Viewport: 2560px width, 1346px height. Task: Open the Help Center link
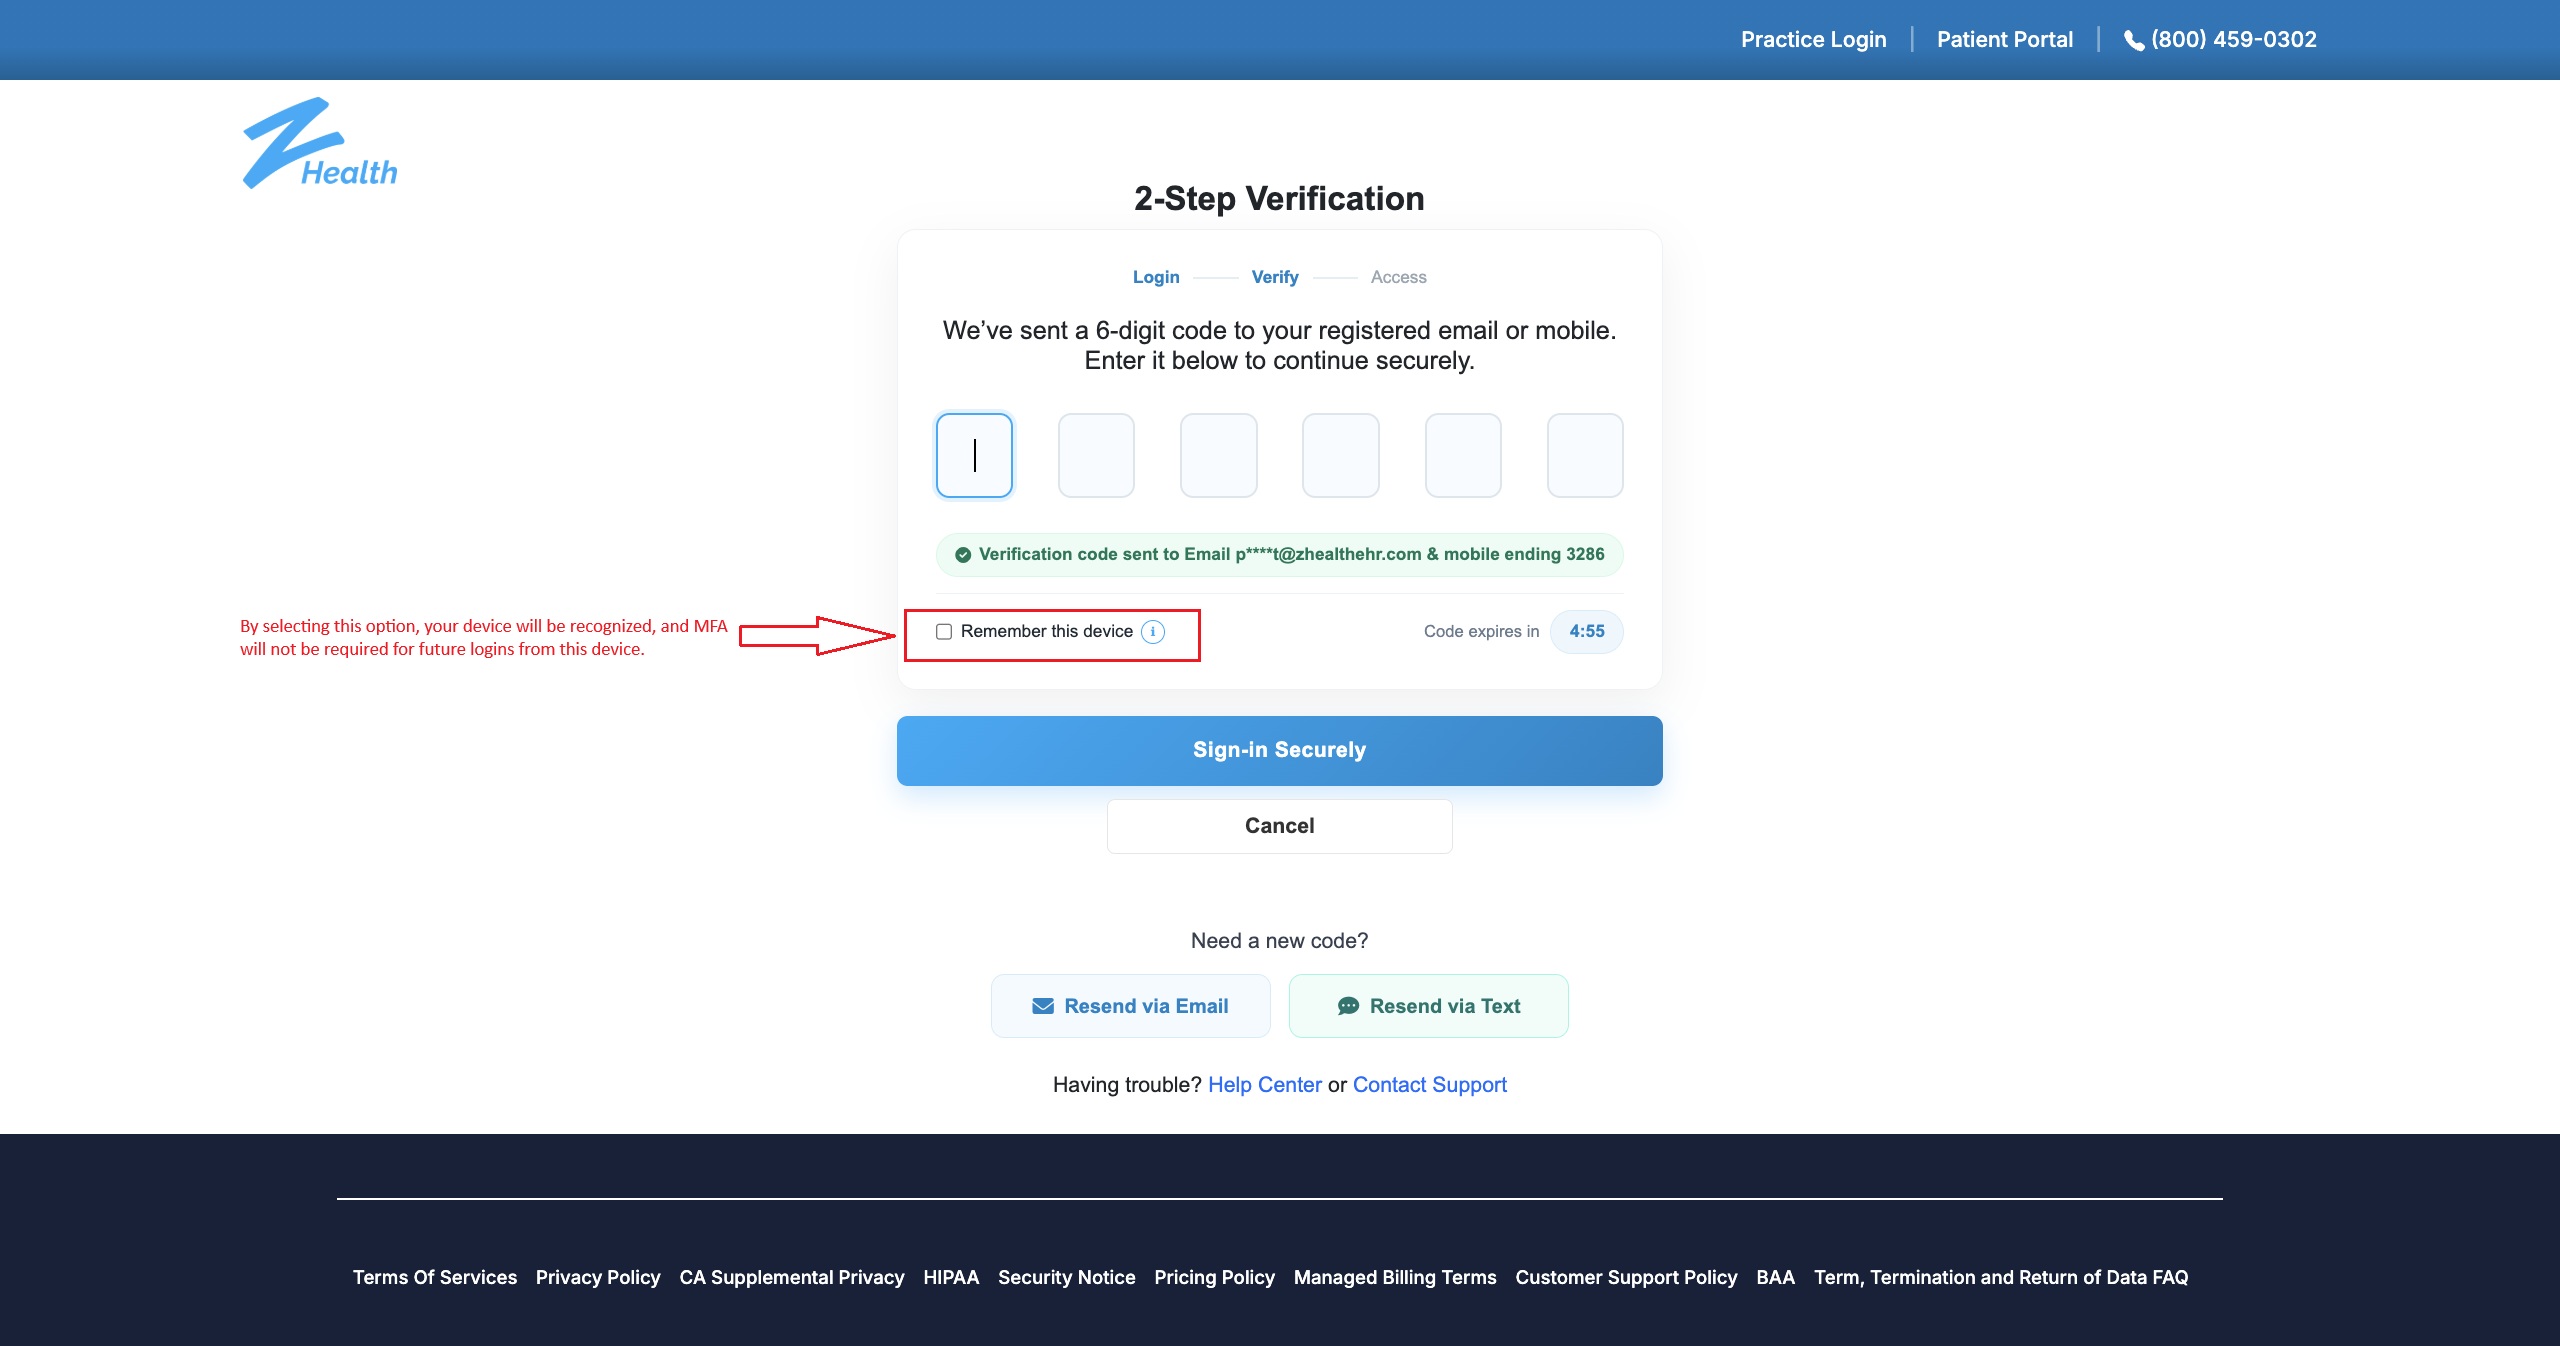point(1264,1085)
